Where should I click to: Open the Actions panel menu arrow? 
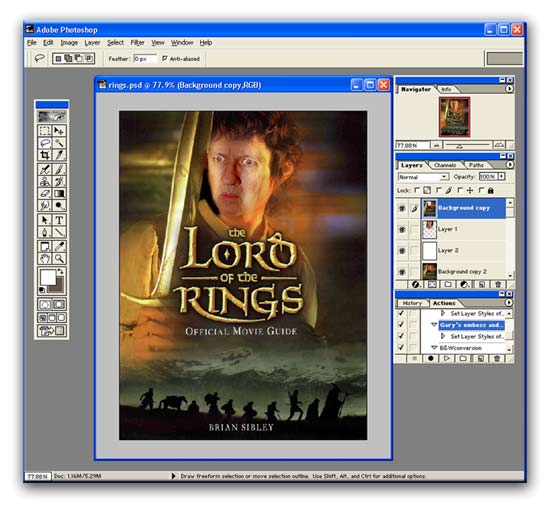click(x=509, y=302)
